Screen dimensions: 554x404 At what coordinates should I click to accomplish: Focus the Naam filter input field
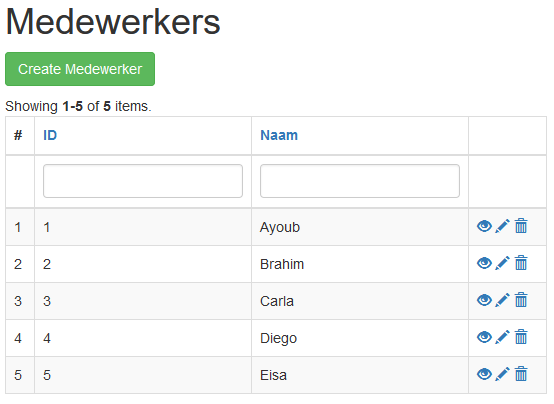[x=360, y=181]
